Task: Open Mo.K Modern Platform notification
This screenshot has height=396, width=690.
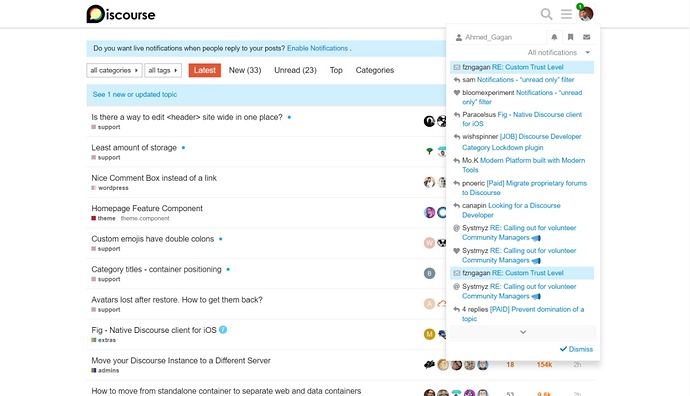Action: click(x=522, y=165)
